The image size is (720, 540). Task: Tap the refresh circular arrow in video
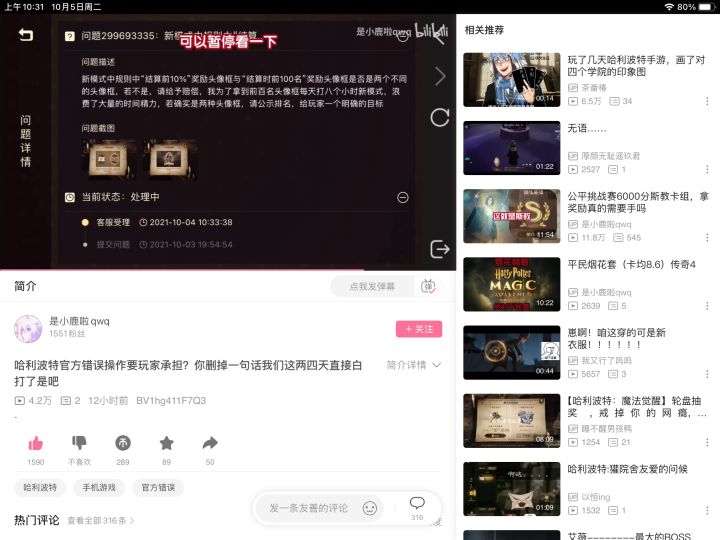pyautogui.click(x=439, y=118)
